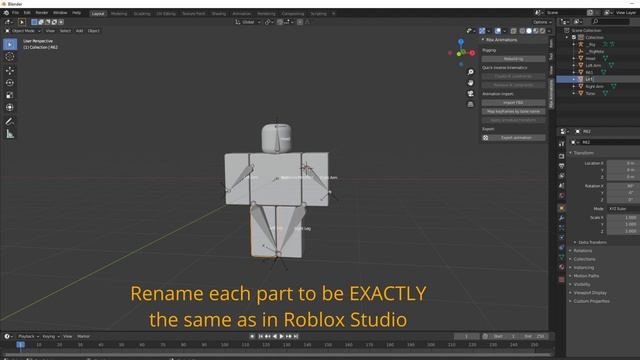Click Map keyframes by bone name button
640x360 pixels.
click(513, 111)
